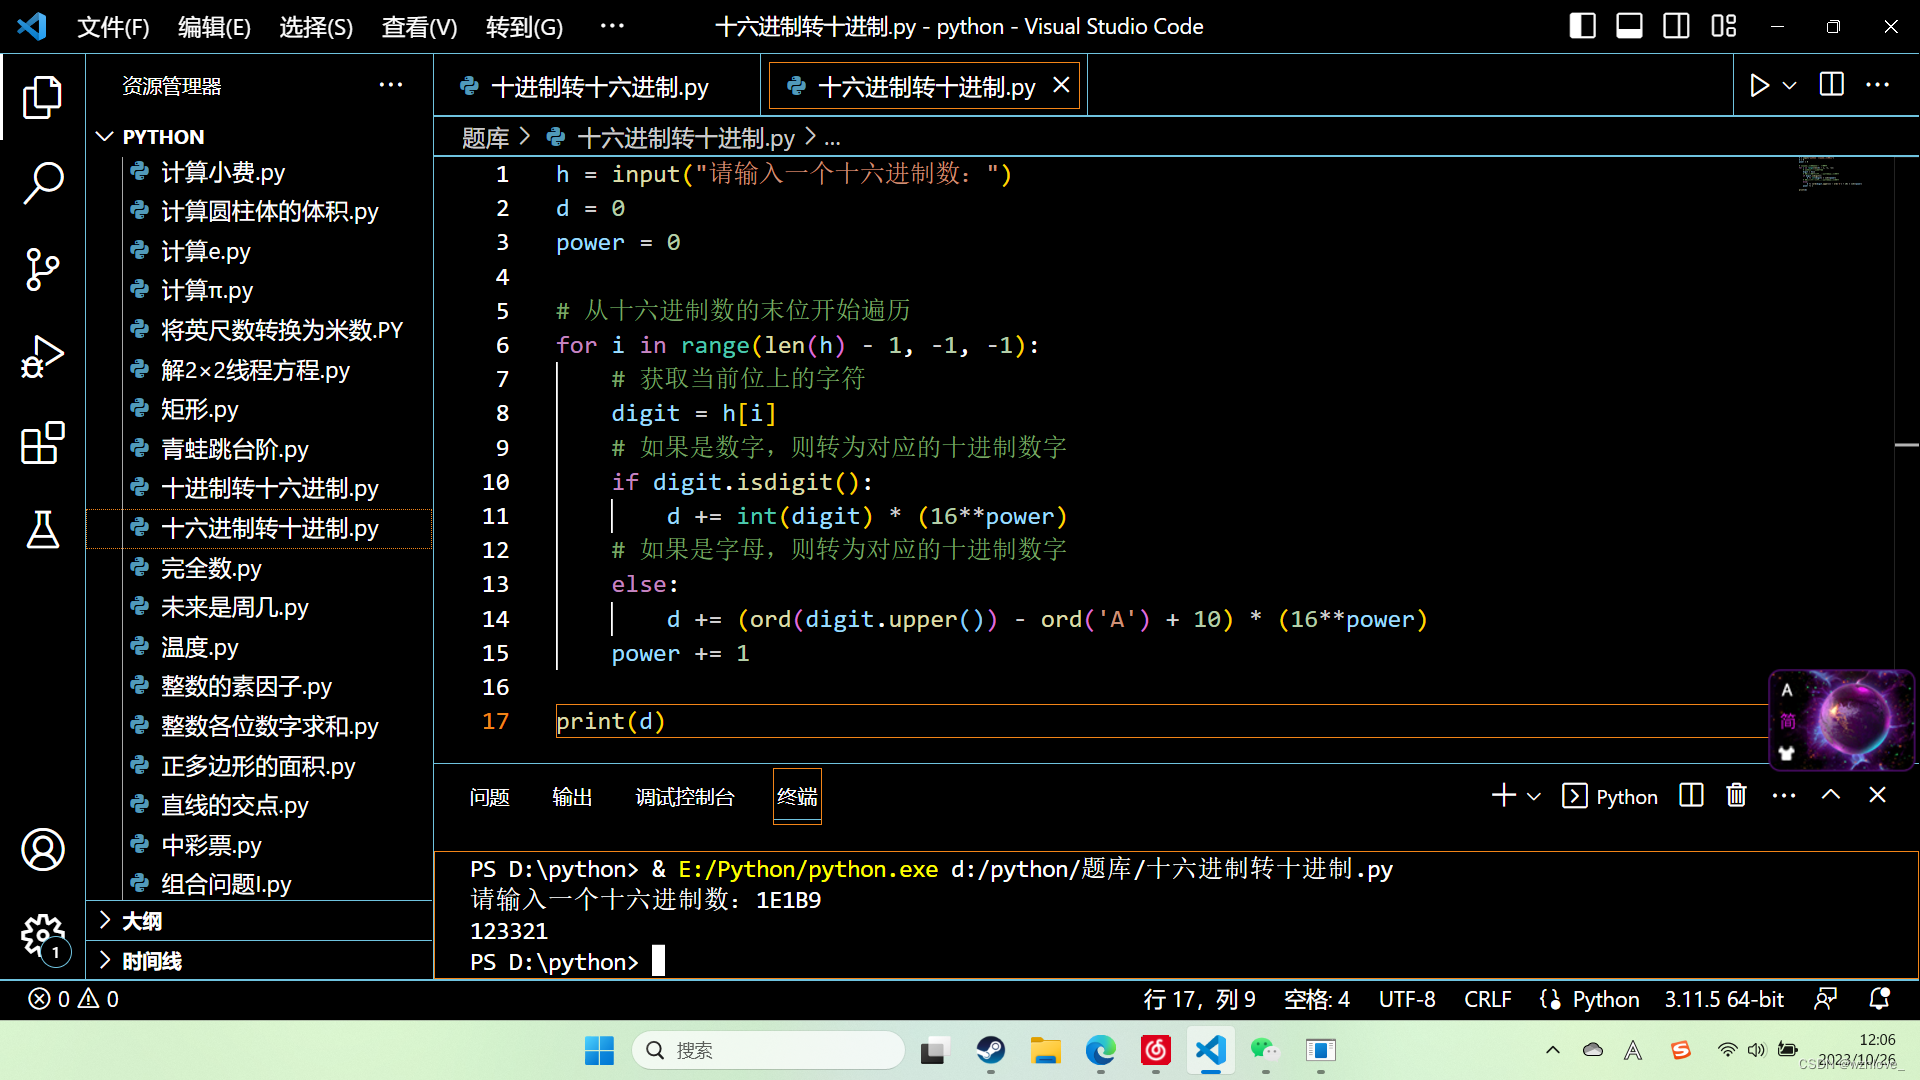This screenshot has width=1920, height=1080.
Task: Click 题库 breadcrumb in editor
Action: pos(485,137)
